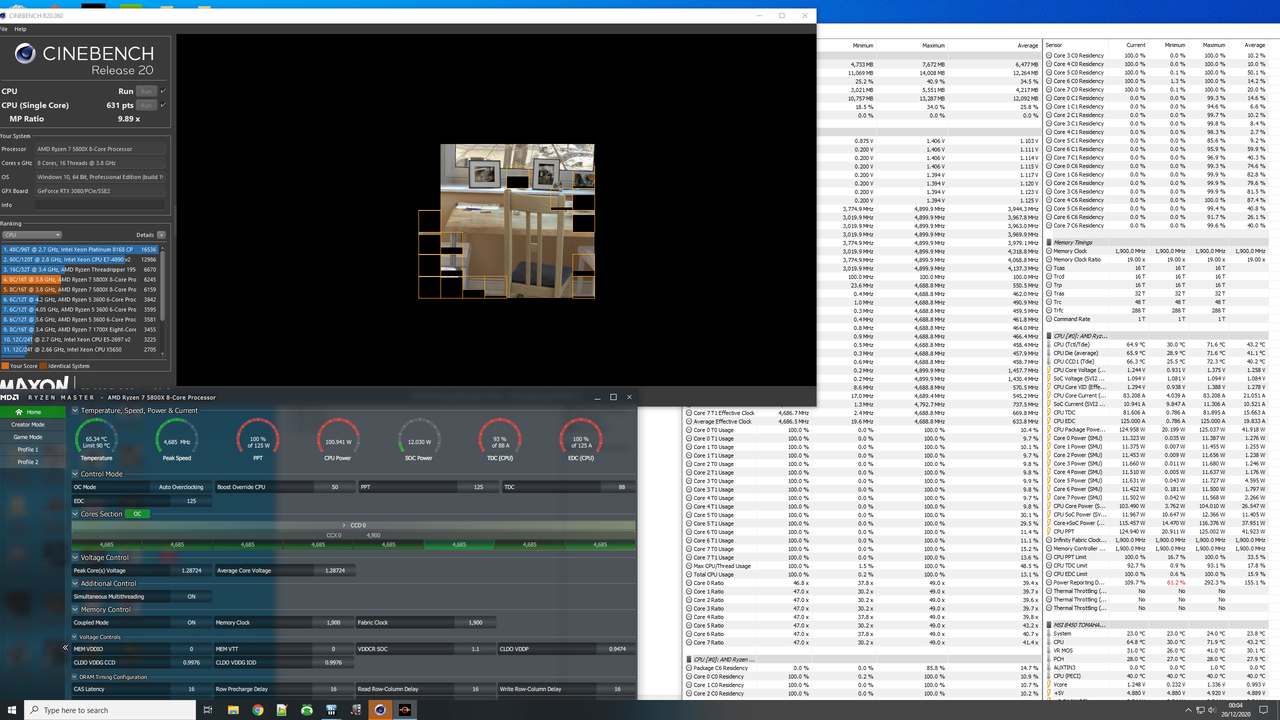Click the Peak Speed gauge
This screenshot has height=720, width=1280.
coord(177,441)
